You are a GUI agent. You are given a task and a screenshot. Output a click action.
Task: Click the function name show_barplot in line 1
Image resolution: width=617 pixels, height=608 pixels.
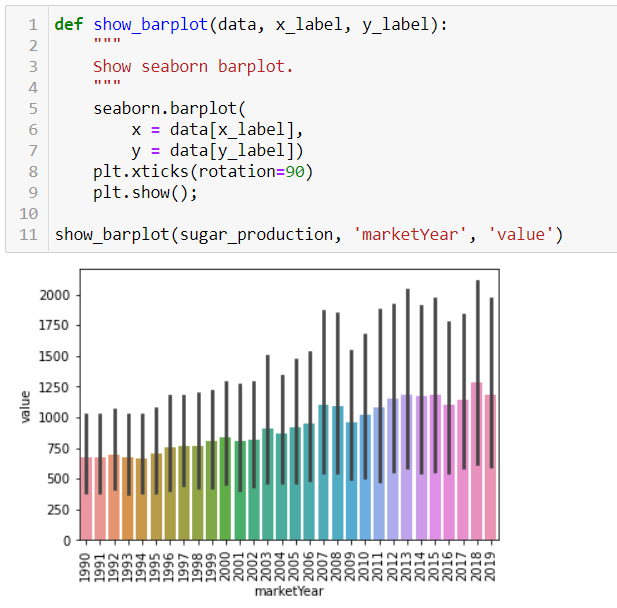(150, 24)
